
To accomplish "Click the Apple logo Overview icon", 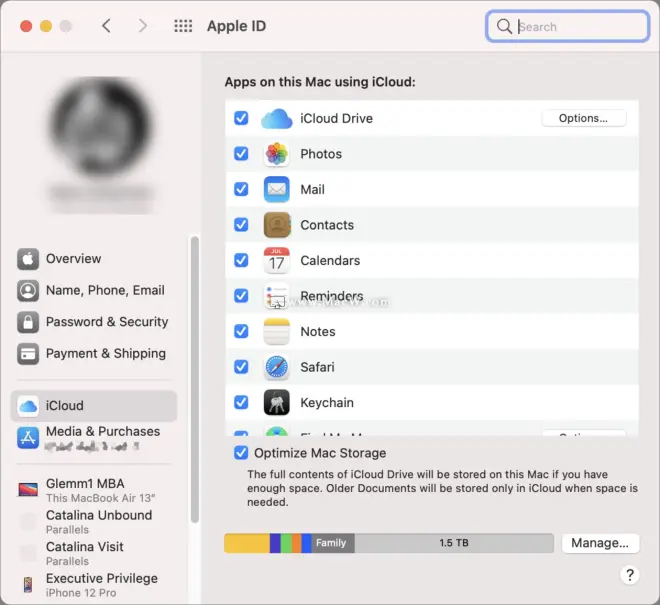I will [x=28, y=259].
